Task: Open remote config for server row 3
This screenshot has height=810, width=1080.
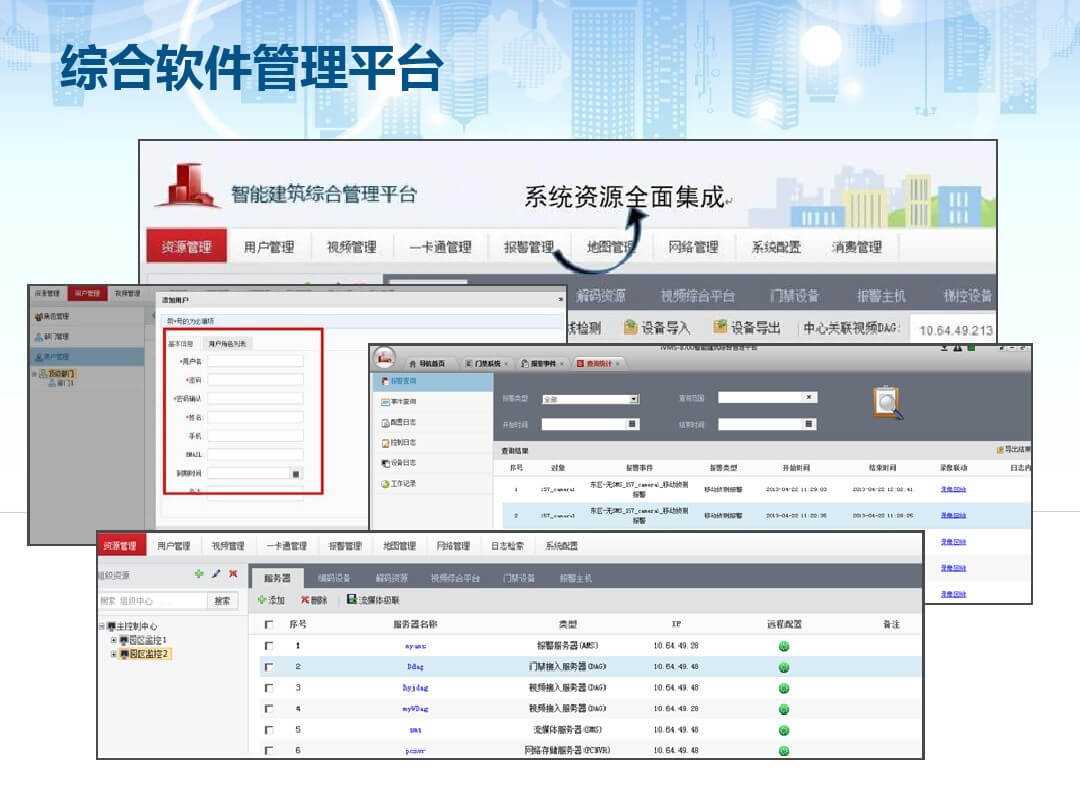Action: (x=784, y=688)
